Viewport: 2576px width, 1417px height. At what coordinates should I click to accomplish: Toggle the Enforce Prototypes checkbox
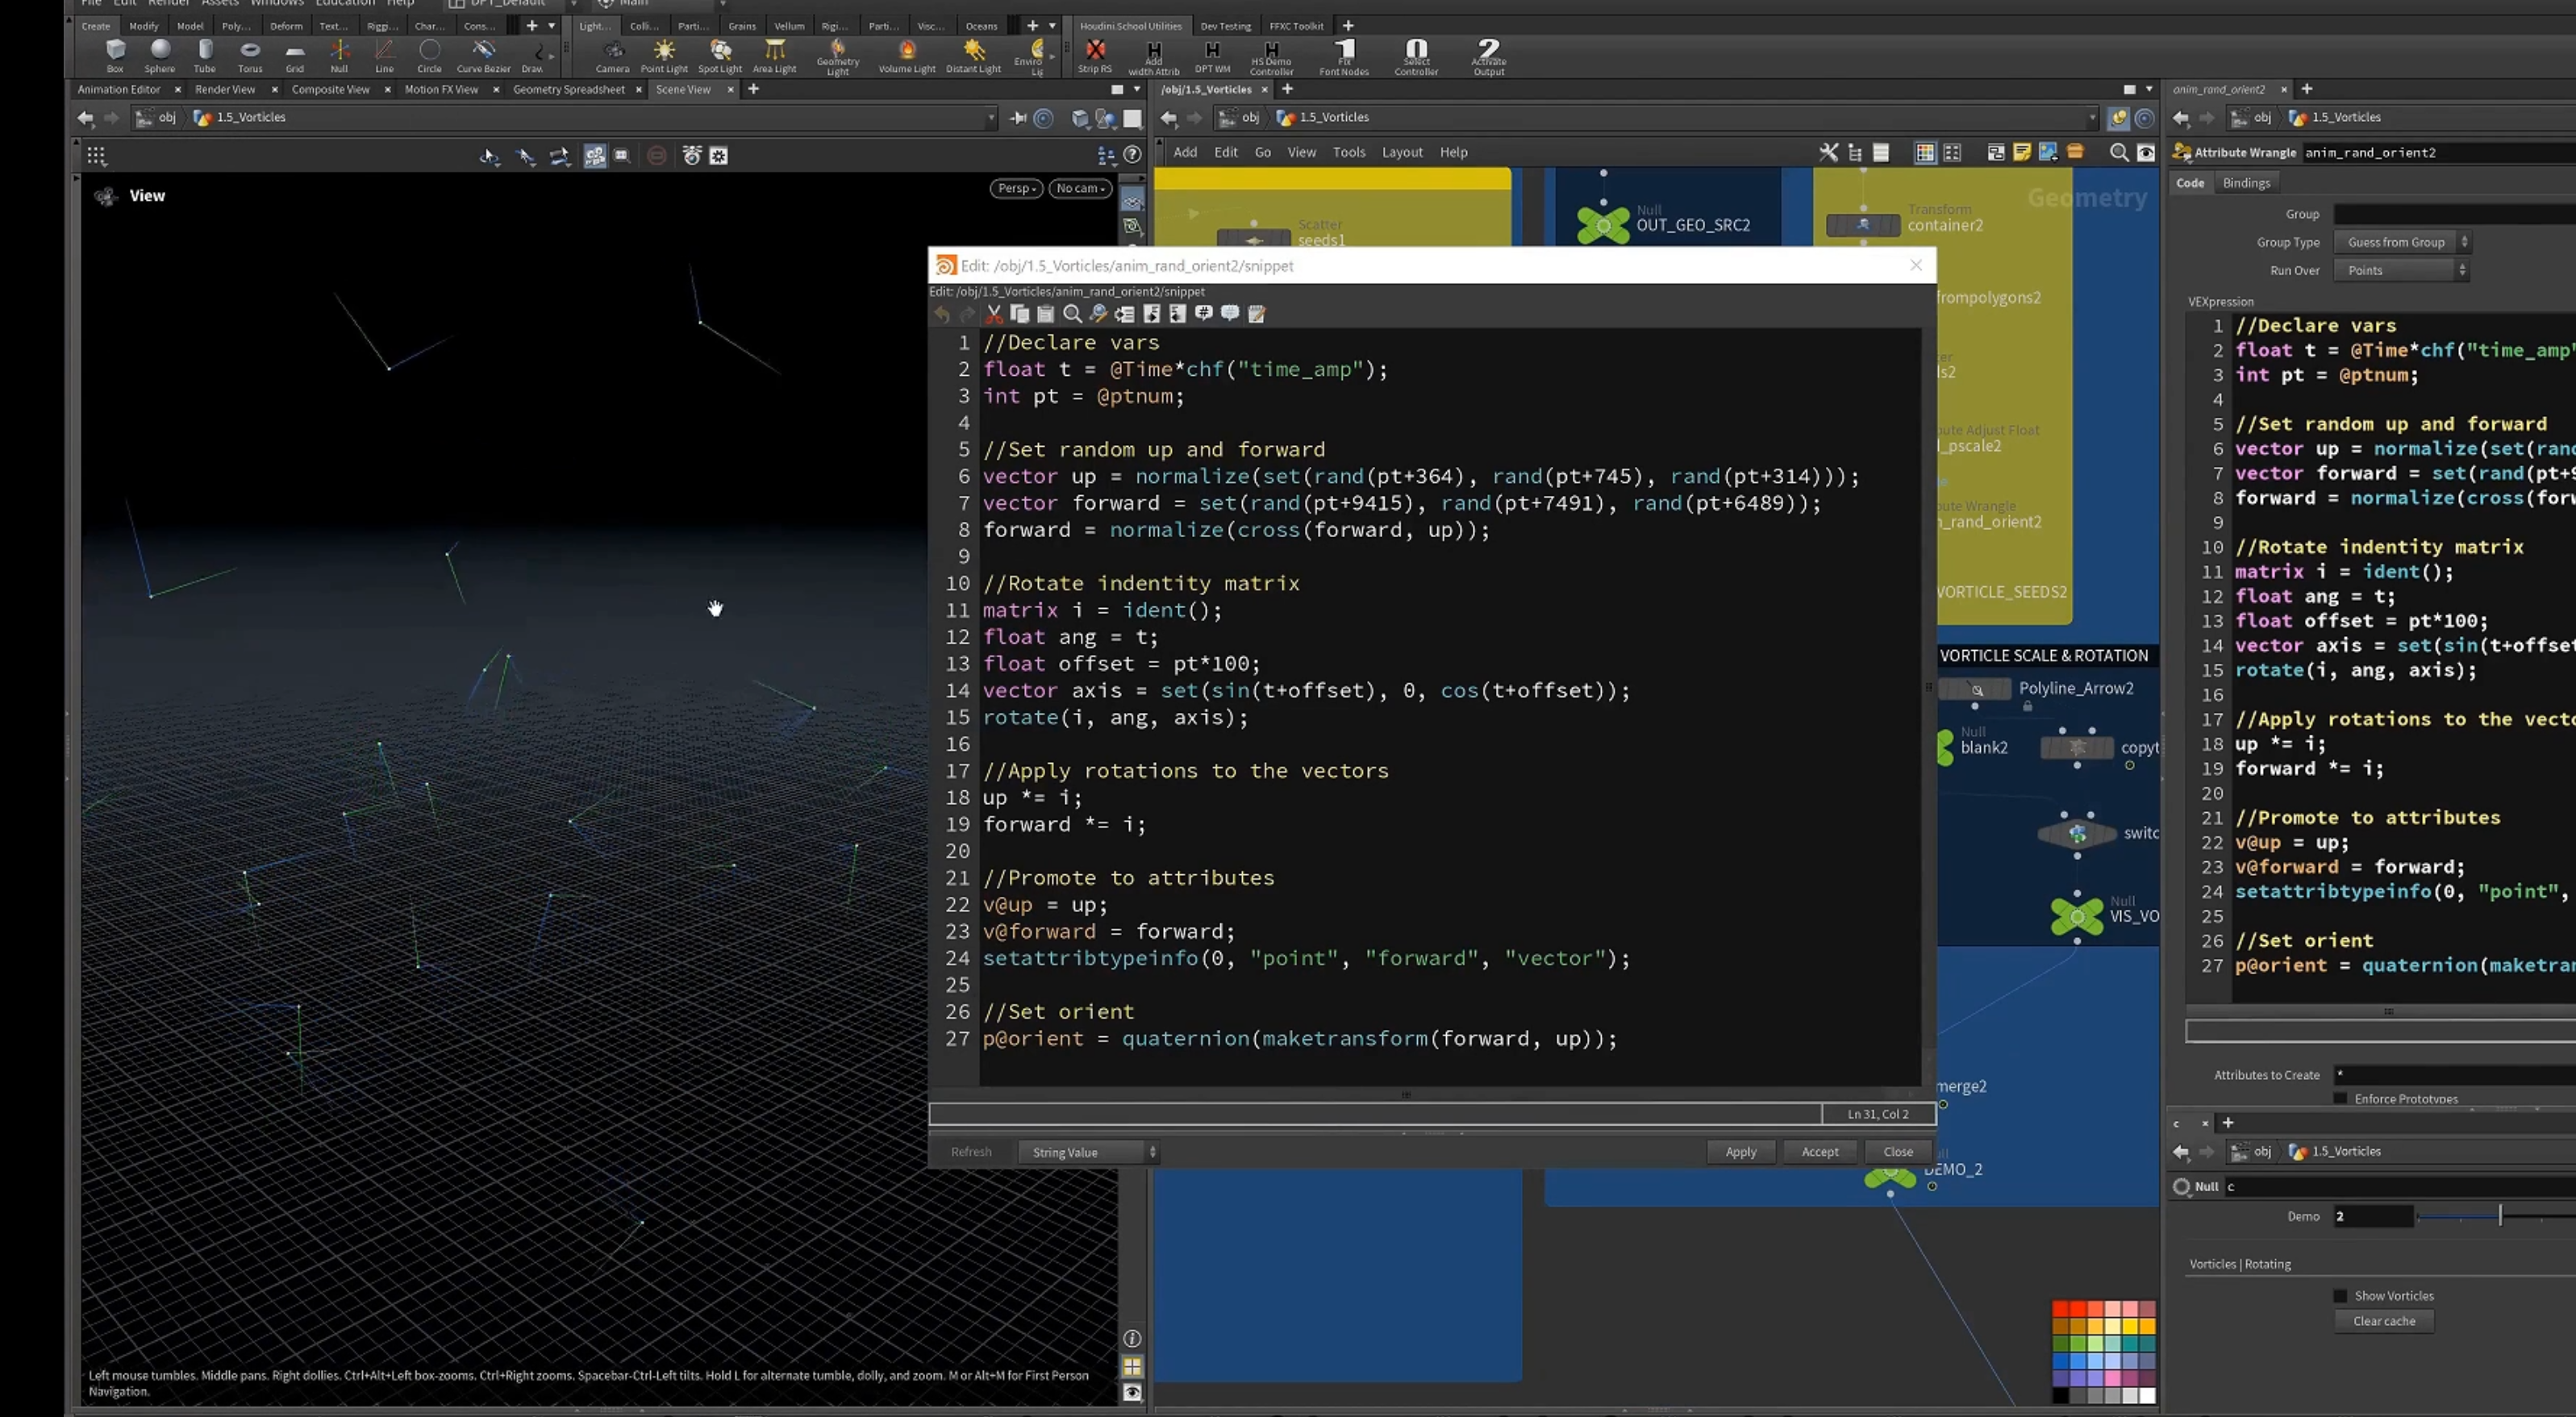click(x=2340, y=1098)
